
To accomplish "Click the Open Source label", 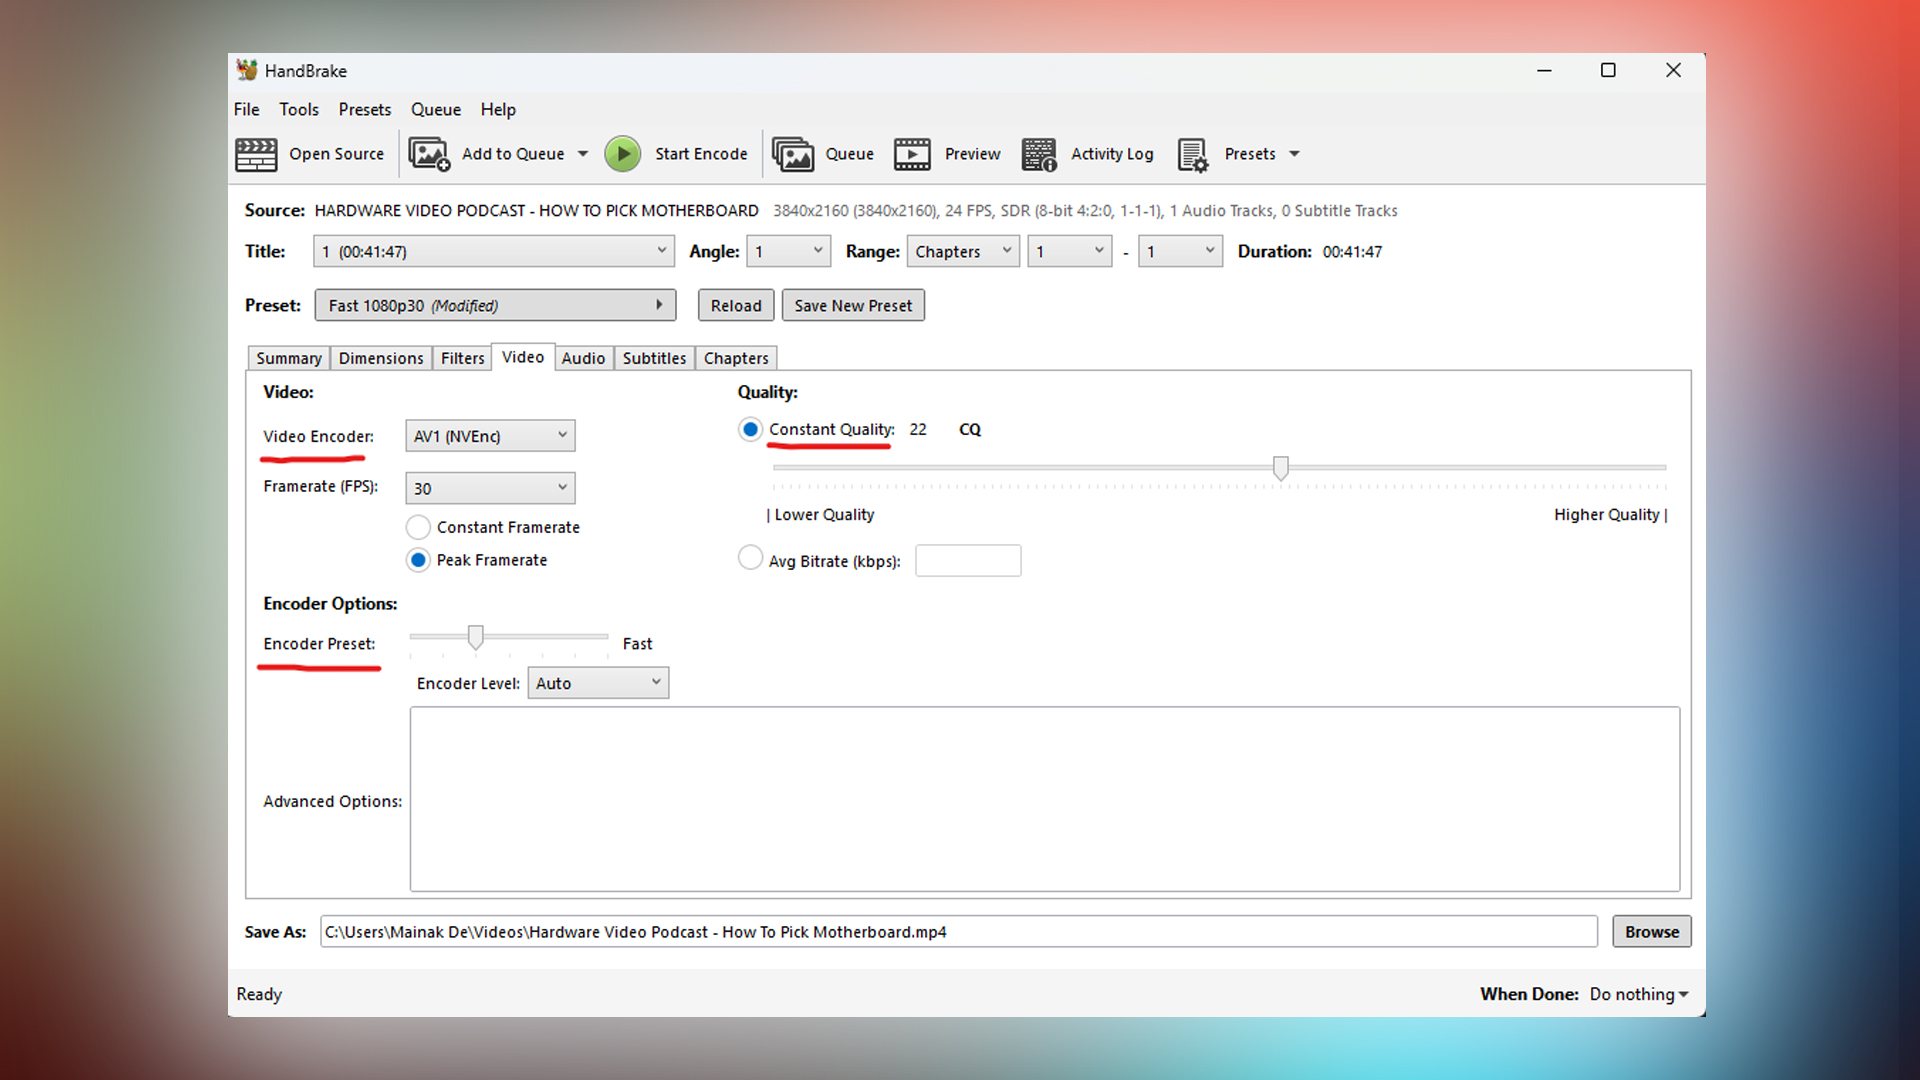I will 336,154.
